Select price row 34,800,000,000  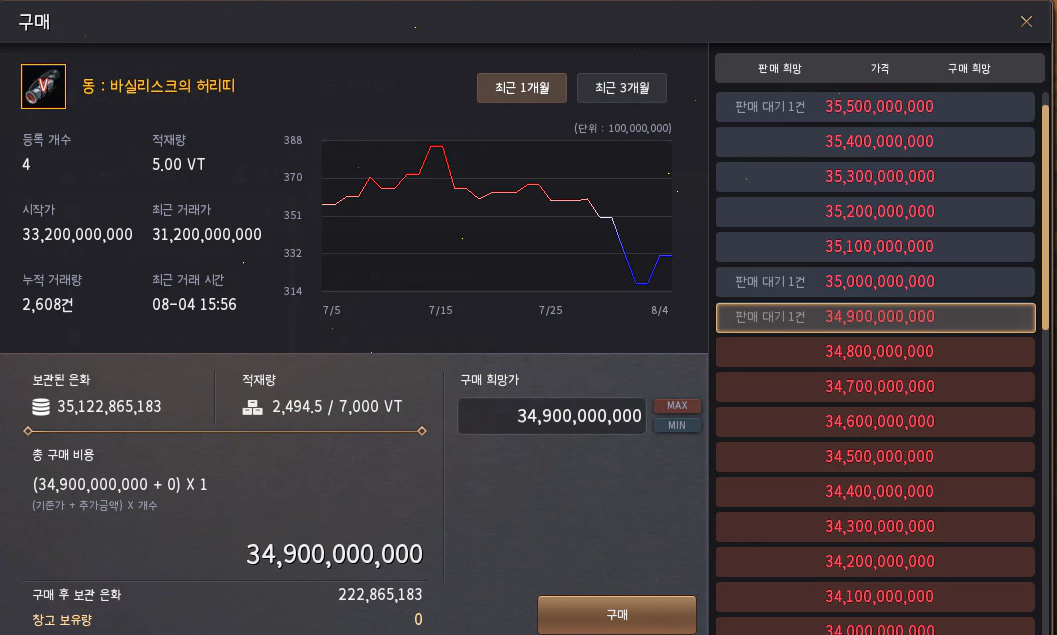coord(875,352)
